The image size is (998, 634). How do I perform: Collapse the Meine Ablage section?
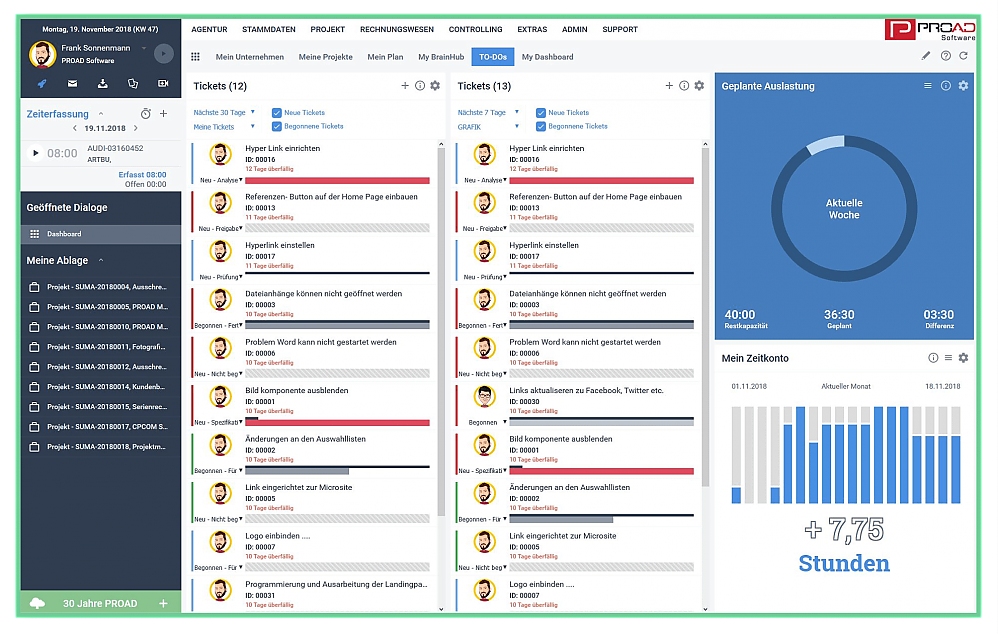pyautogui.click(x=100, y=260)
